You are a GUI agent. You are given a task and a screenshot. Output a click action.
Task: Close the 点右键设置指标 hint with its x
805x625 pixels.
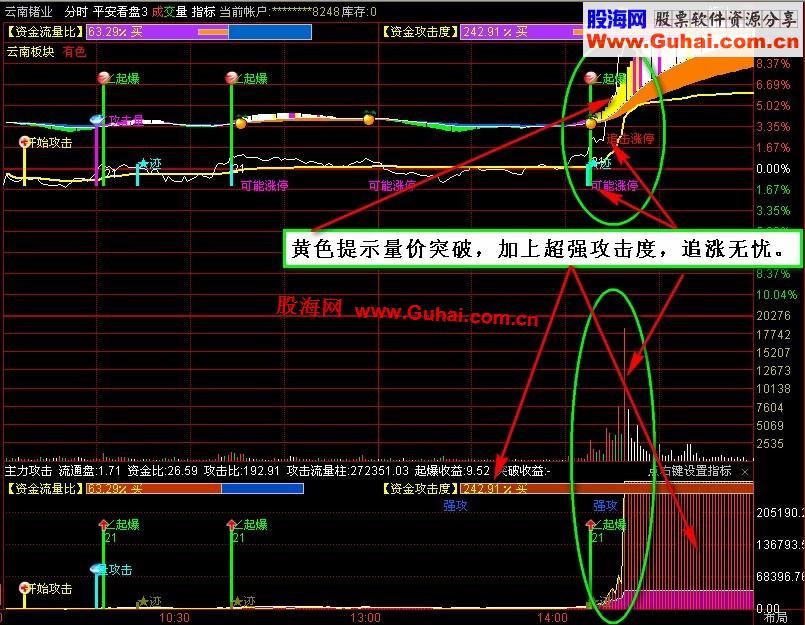click(745, 471)
